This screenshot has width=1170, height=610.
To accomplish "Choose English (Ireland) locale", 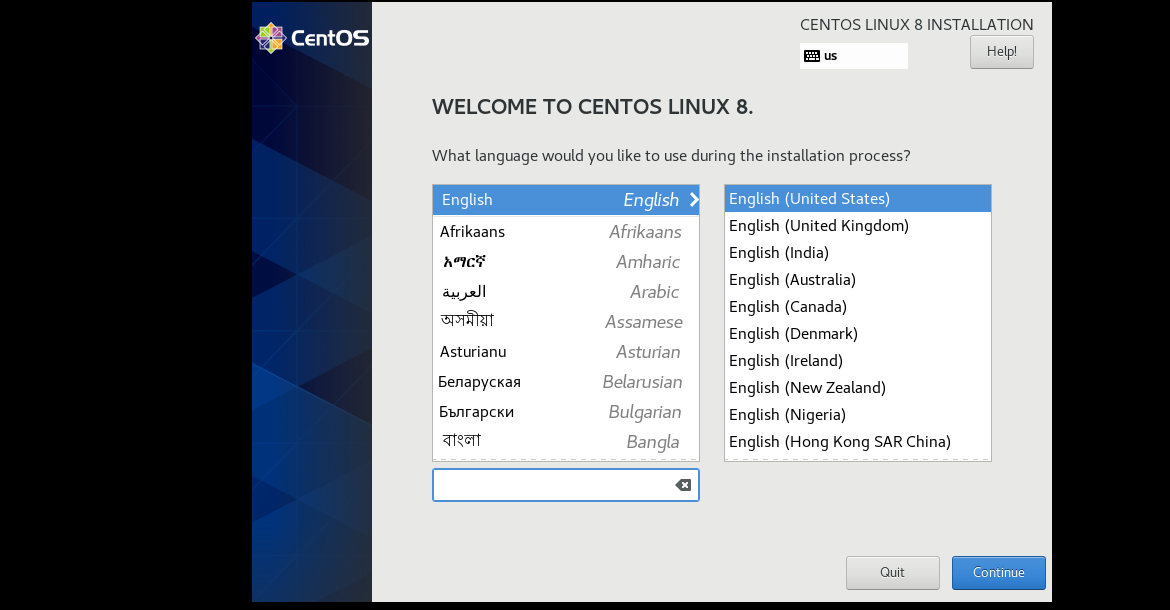I will click(857, 361).
